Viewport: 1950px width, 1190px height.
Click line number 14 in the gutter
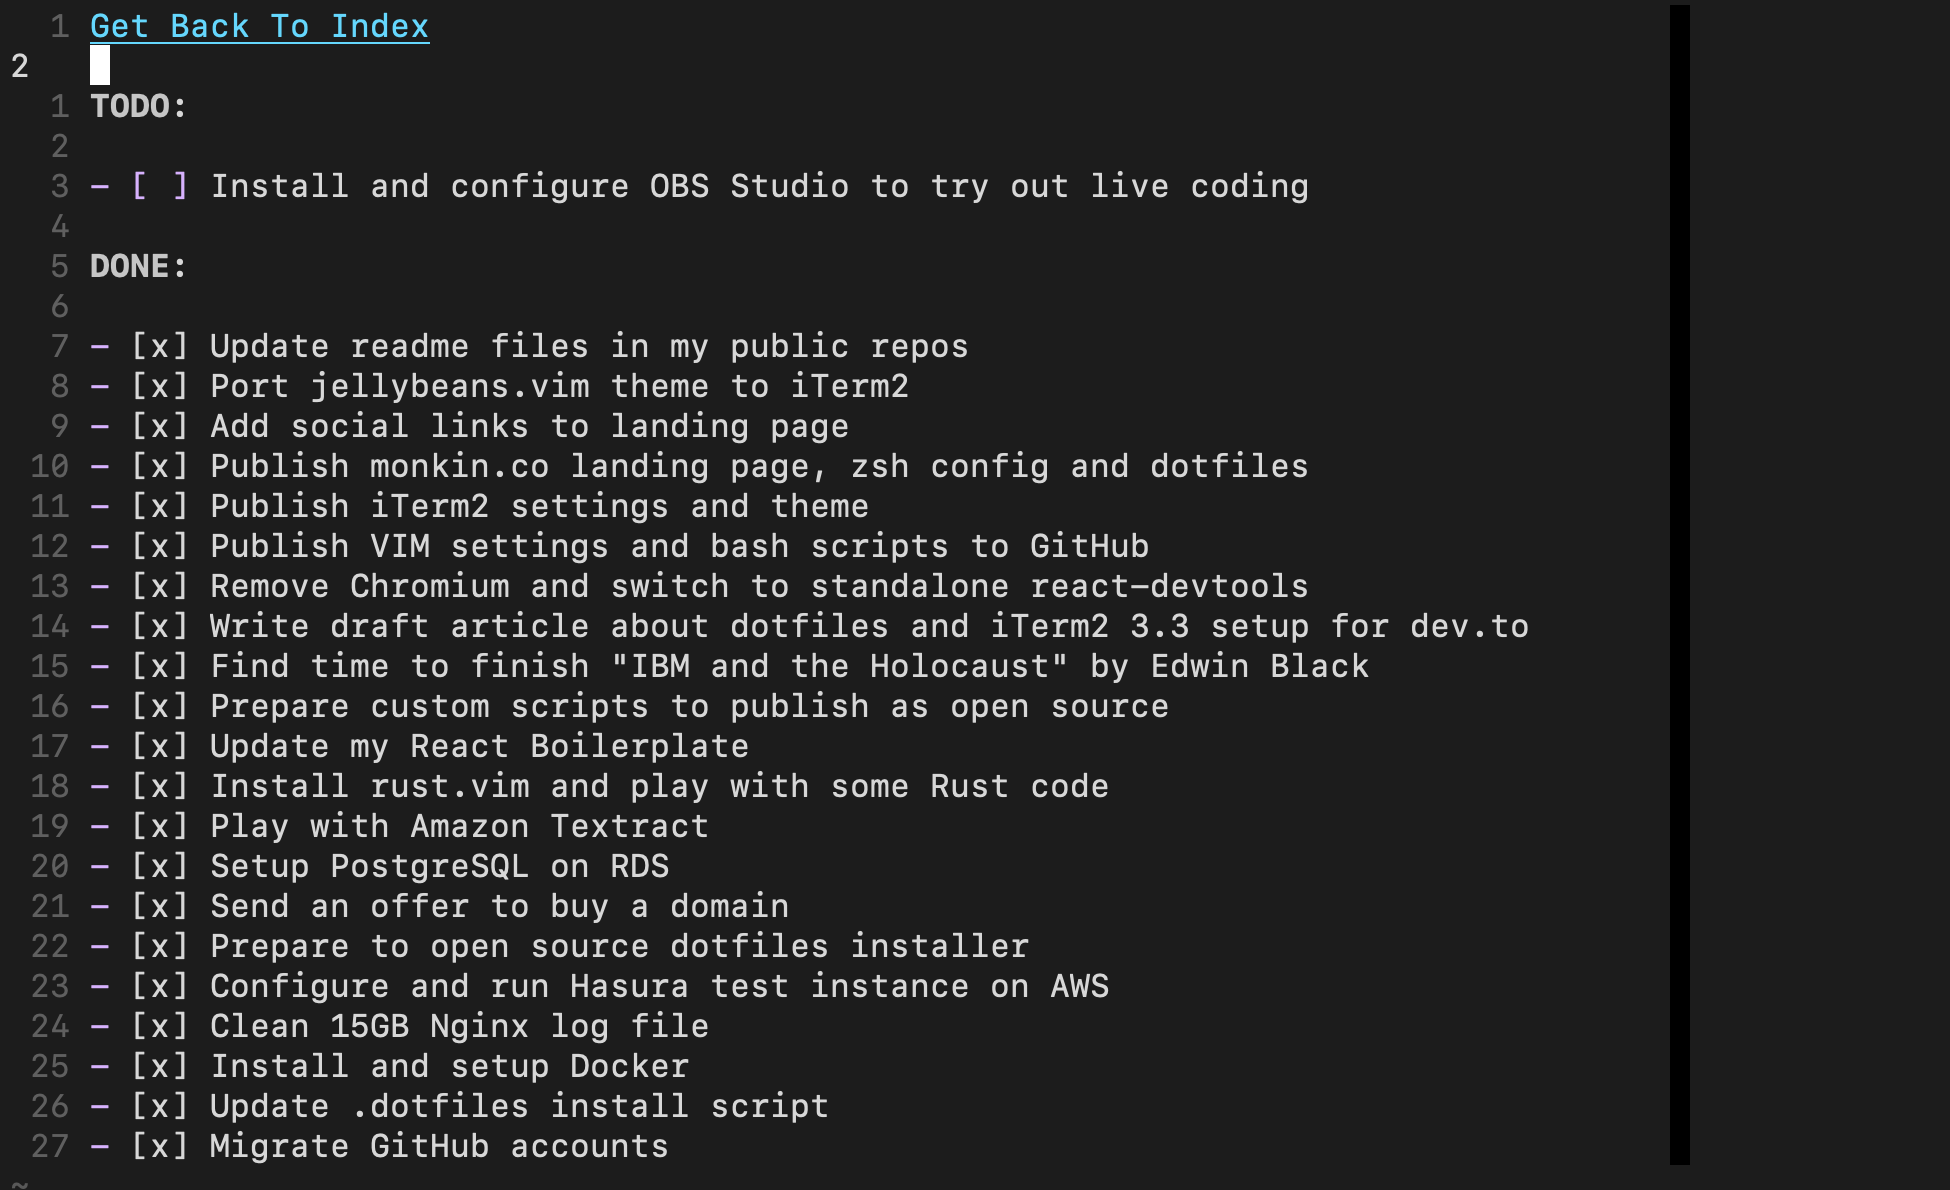coord(50,626)
